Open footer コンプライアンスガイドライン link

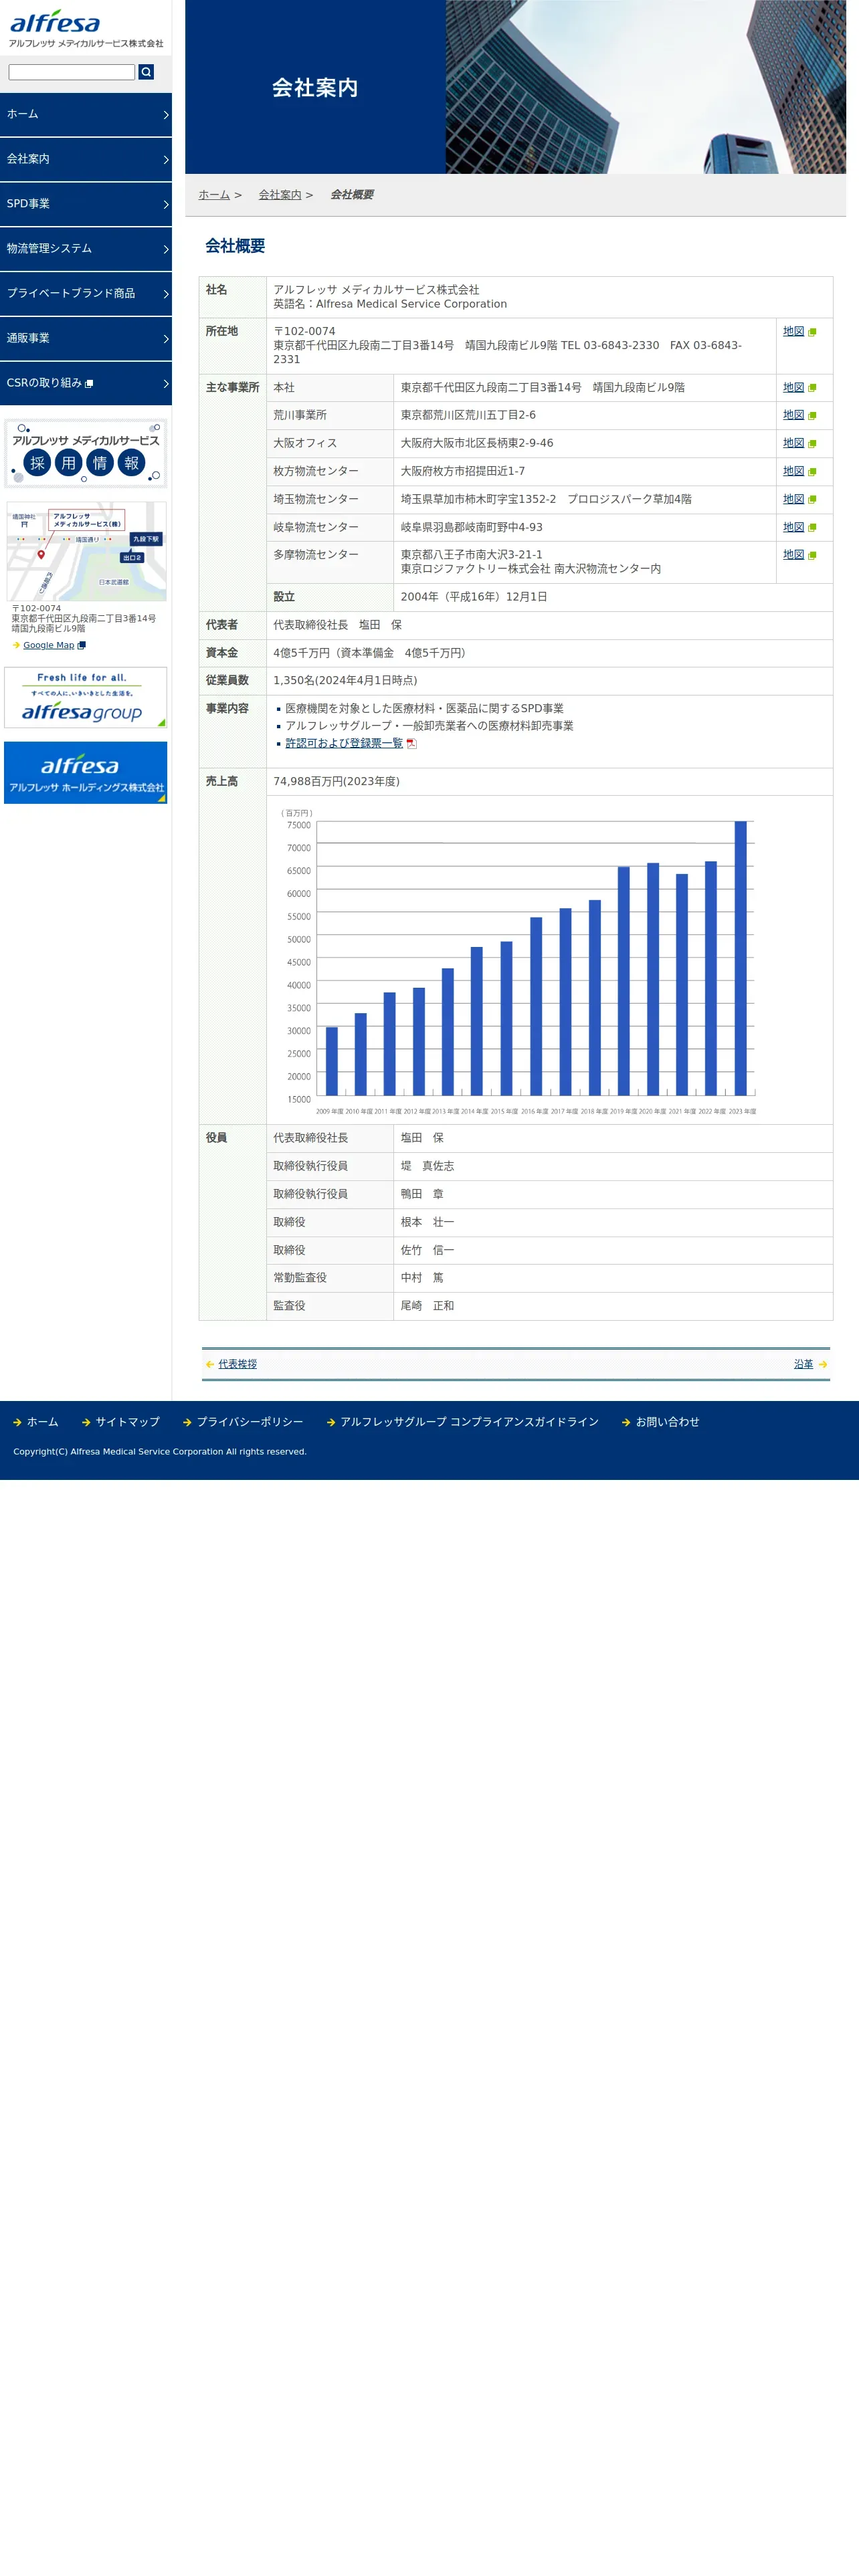coord(469,1422)
